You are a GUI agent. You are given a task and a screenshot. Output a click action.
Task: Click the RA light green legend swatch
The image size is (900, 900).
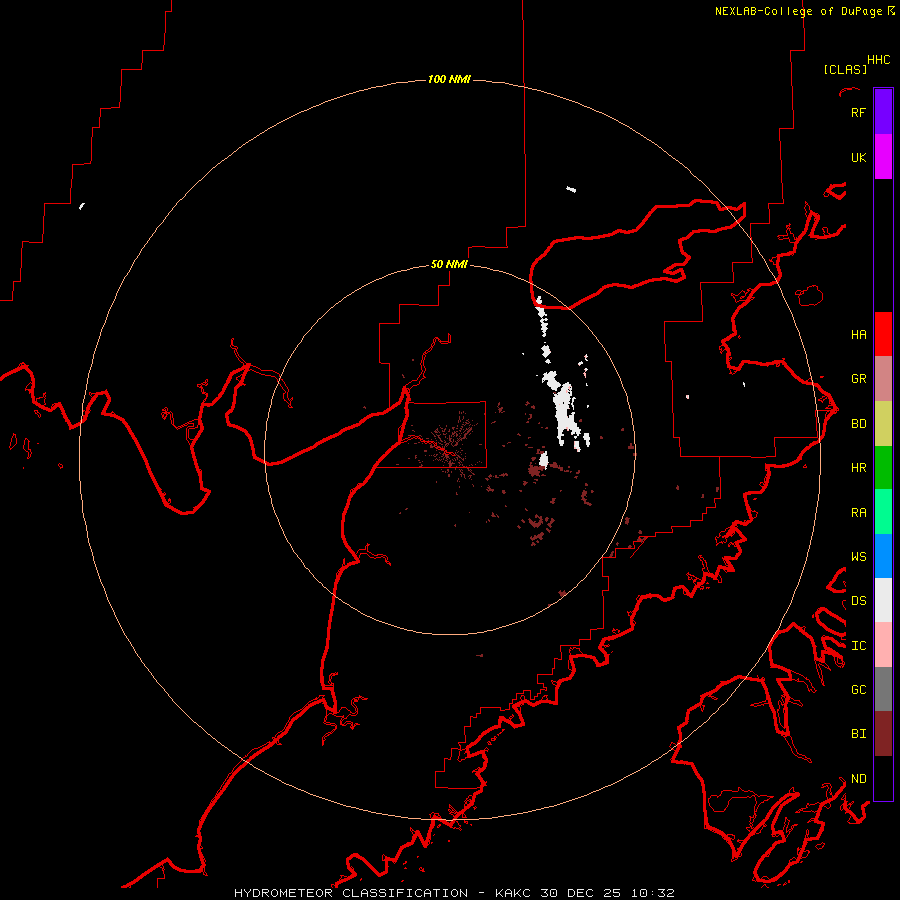[x=883, y=512]
